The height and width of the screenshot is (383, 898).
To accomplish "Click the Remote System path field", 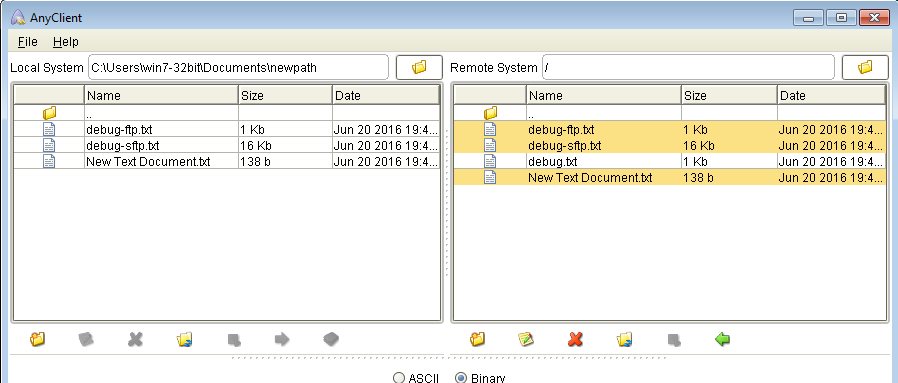I will [x=688, y=68].
